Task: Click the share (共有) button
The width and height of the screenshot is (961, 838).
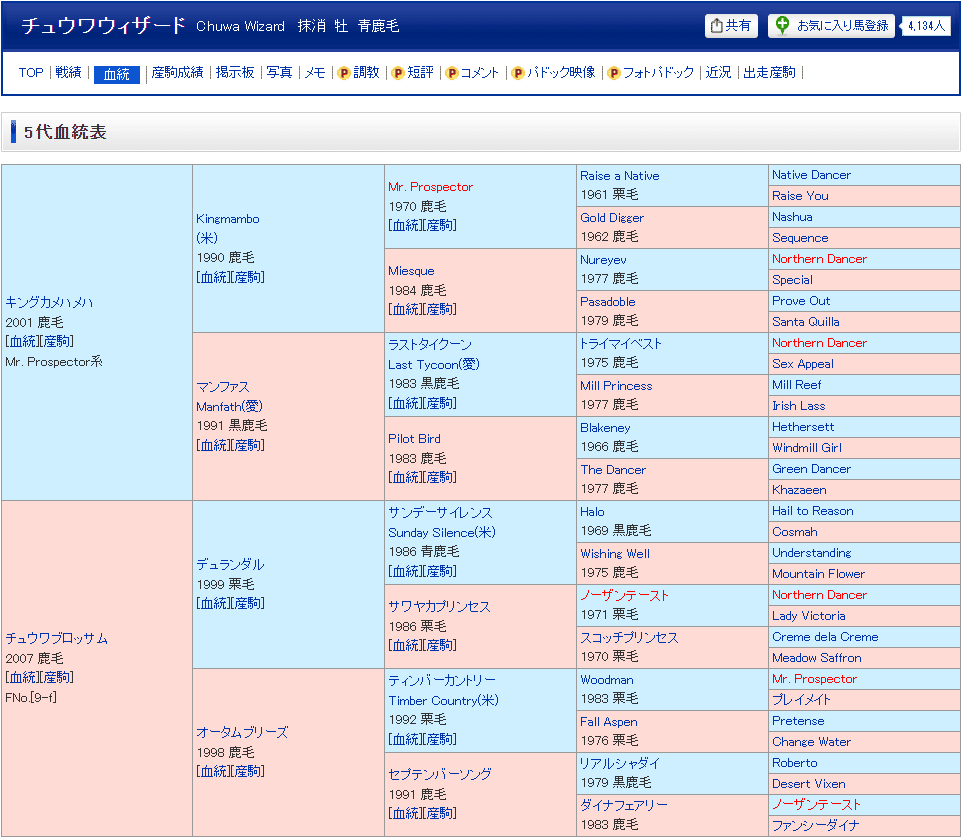Action: pyautogui.click(x=731, y=26)
